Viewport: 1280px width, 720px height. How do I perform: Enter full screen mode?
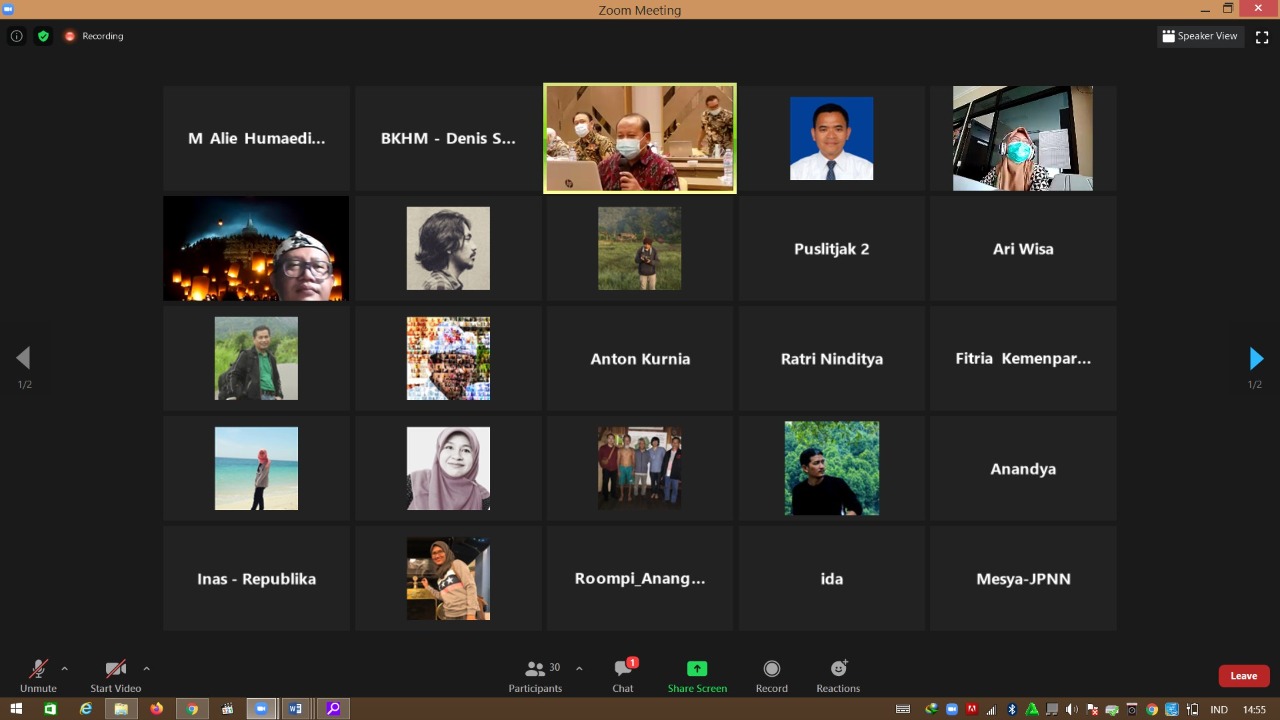pos(1262,36)
